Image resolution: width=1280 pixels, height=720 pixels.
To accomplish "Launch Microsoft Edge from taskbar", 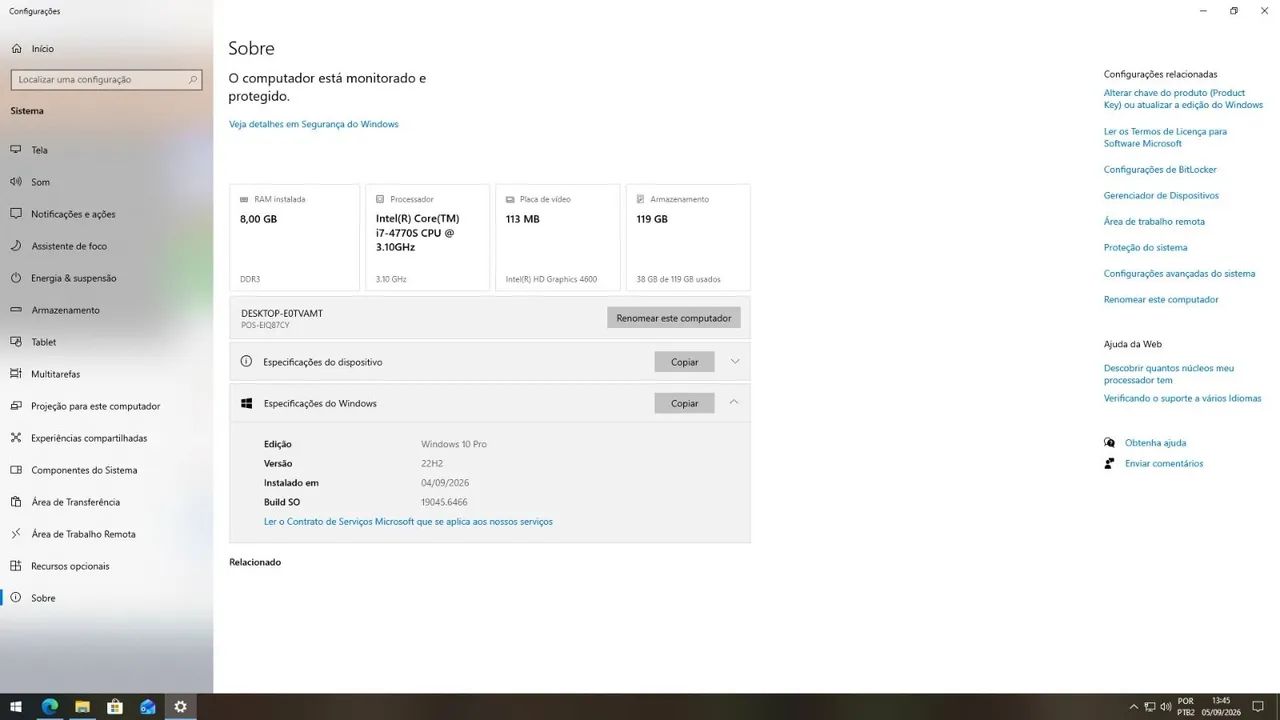I will point(49,707).
